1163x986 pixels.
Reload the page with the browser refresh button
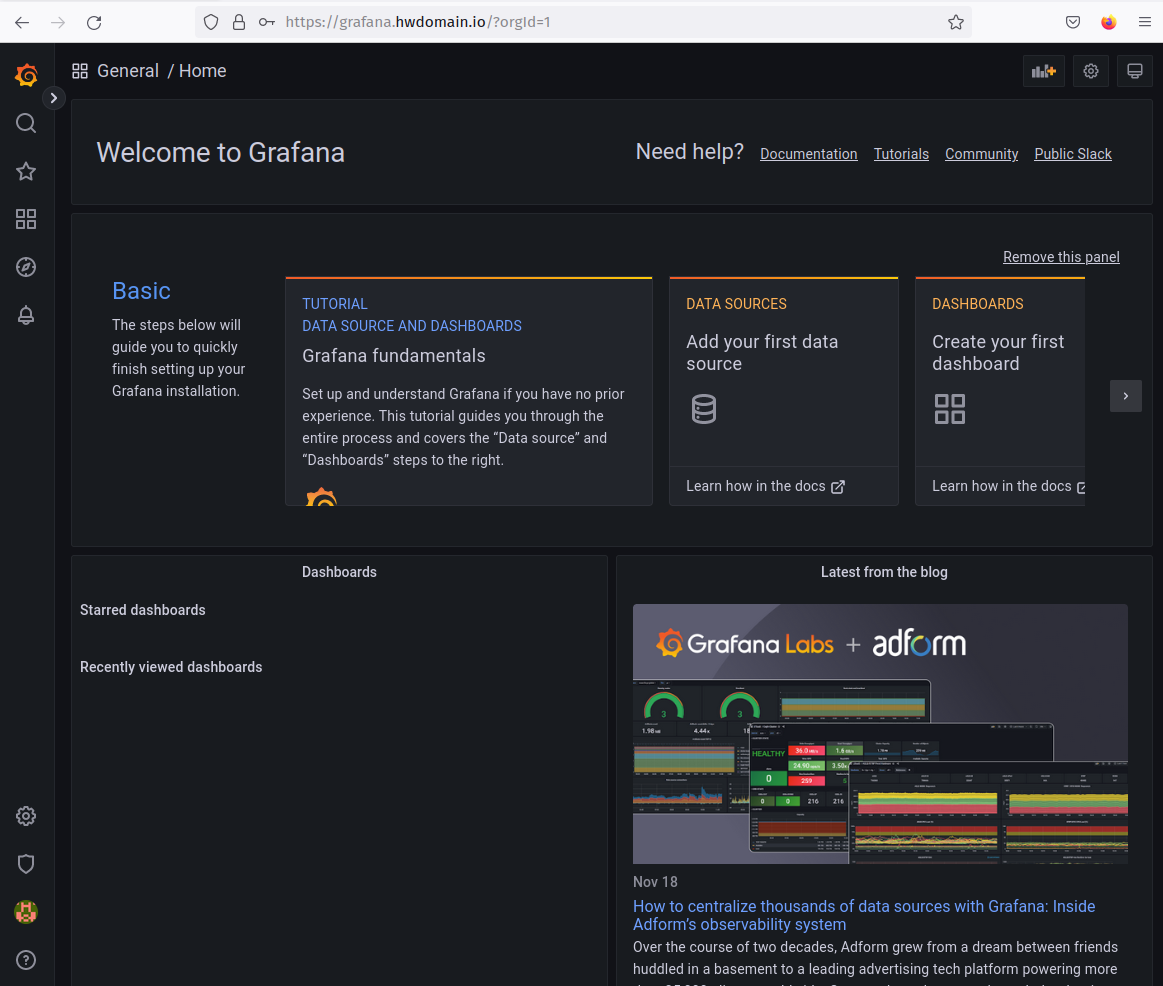[x=94, y=22]
